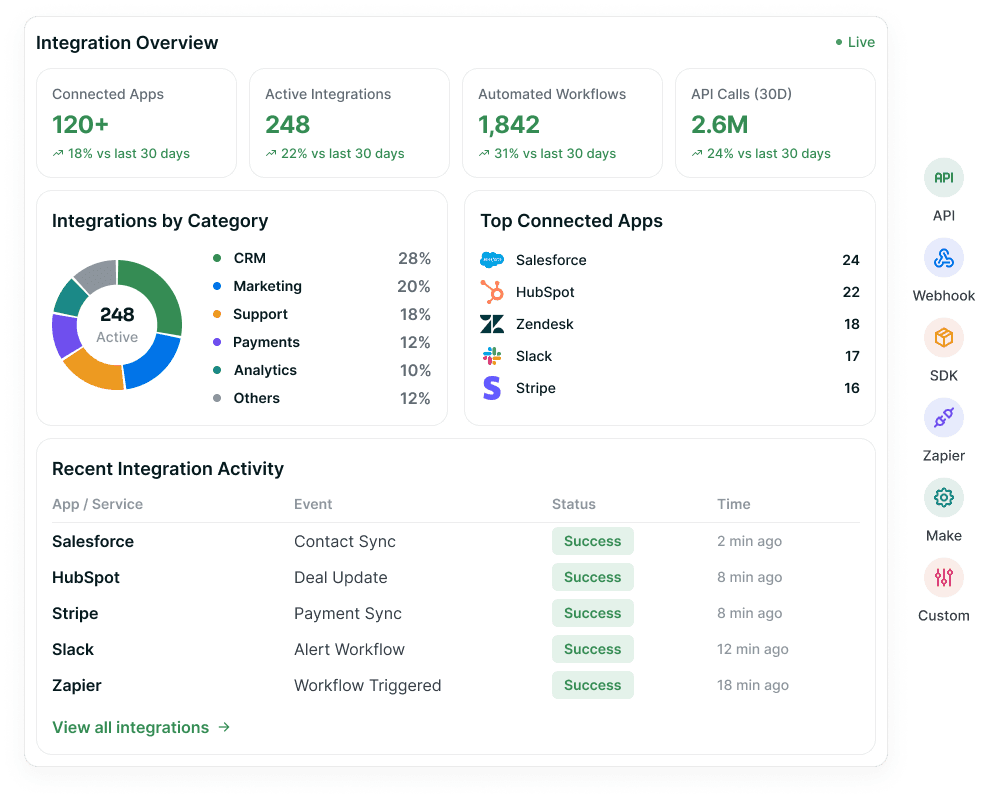Image resolution: width=984 pixels, height=799 pixels.
Task: Click the blue Marketing legend dot
Action: [217, 286]
